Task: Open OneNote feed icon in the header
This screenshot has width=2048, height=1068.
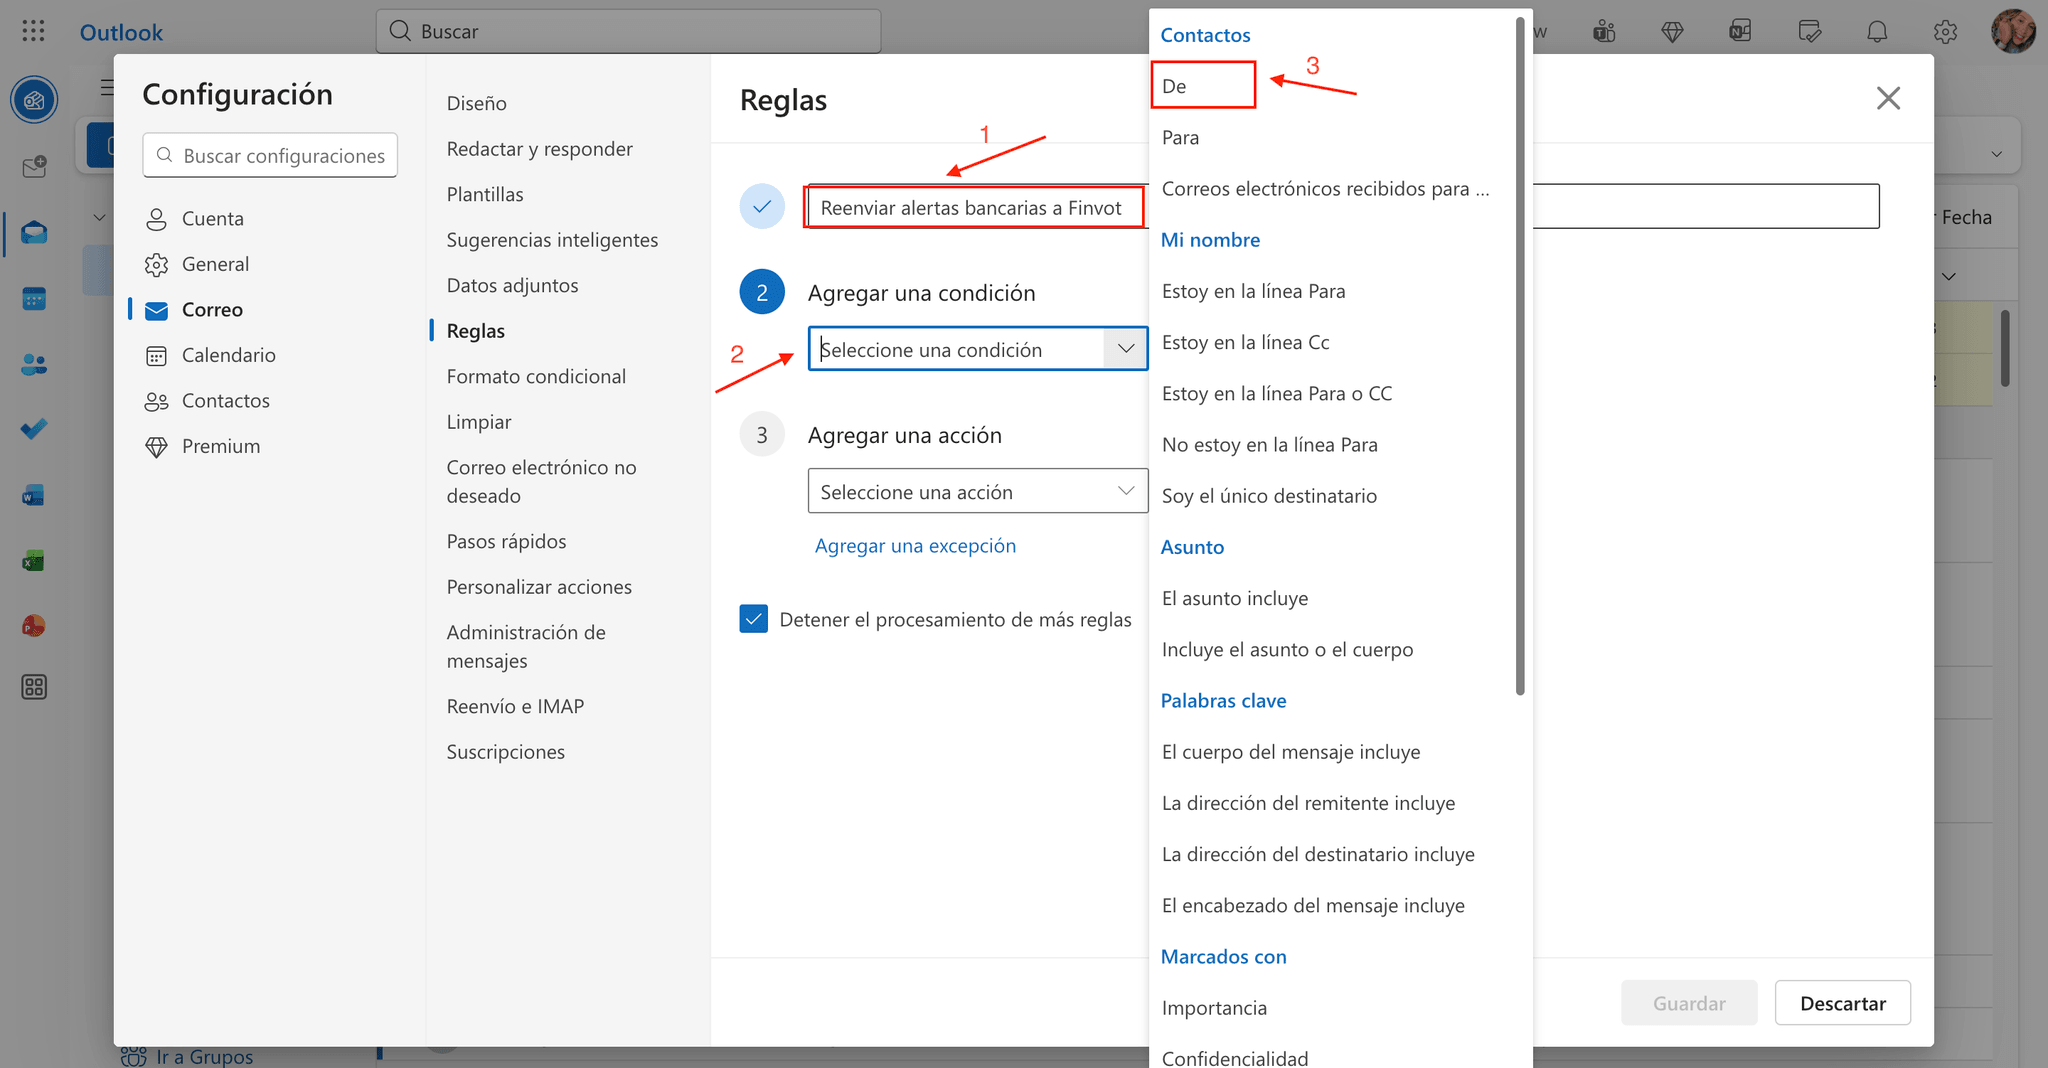Action: point(1740,32)
